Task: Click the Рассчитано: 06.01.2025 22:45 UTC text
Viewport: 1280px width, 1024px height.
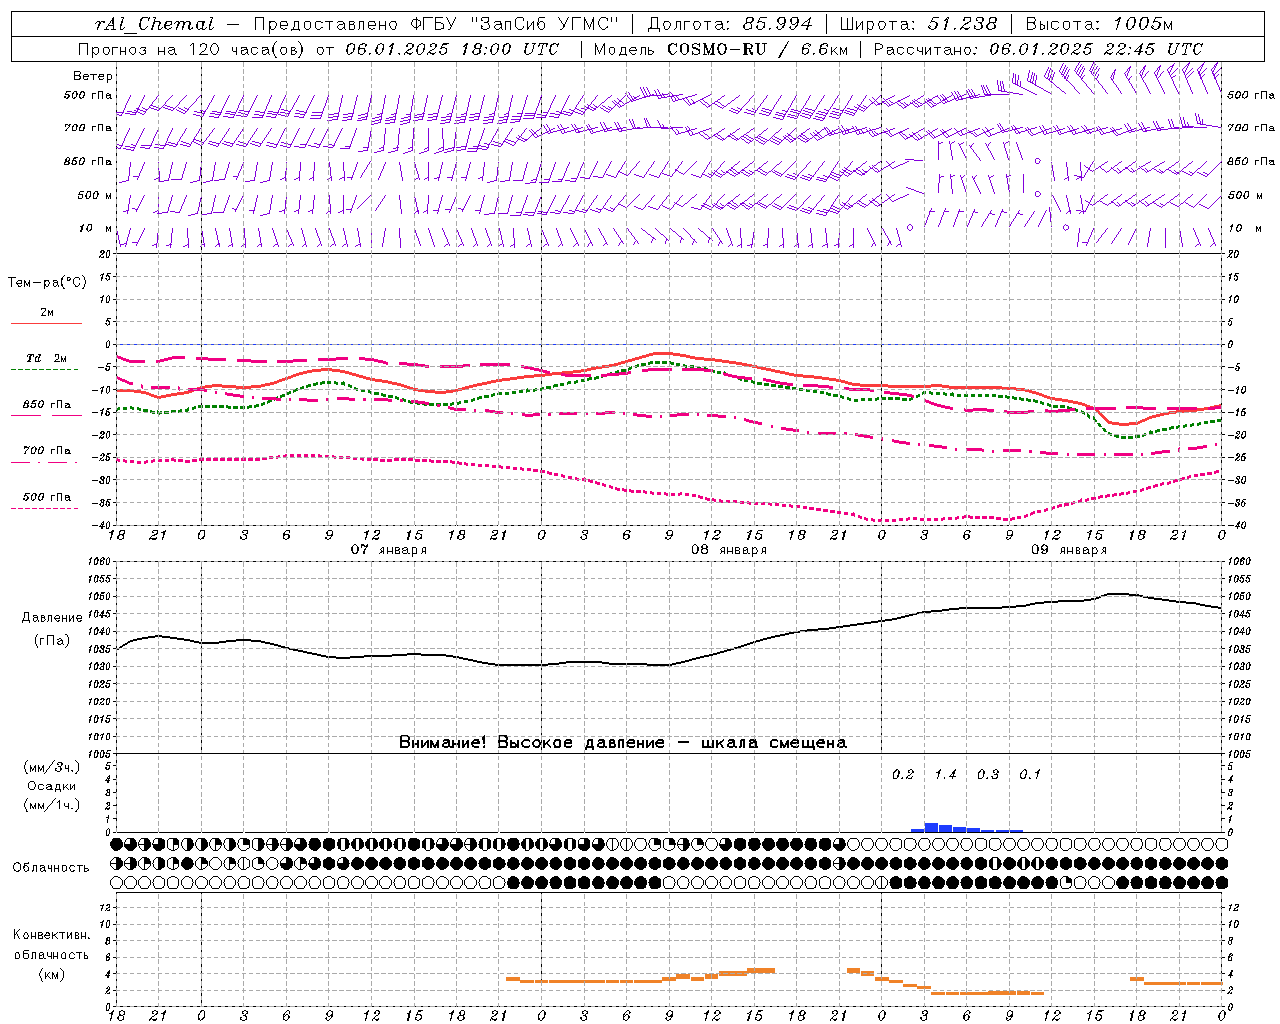Action: click(x=1039, y=49)
